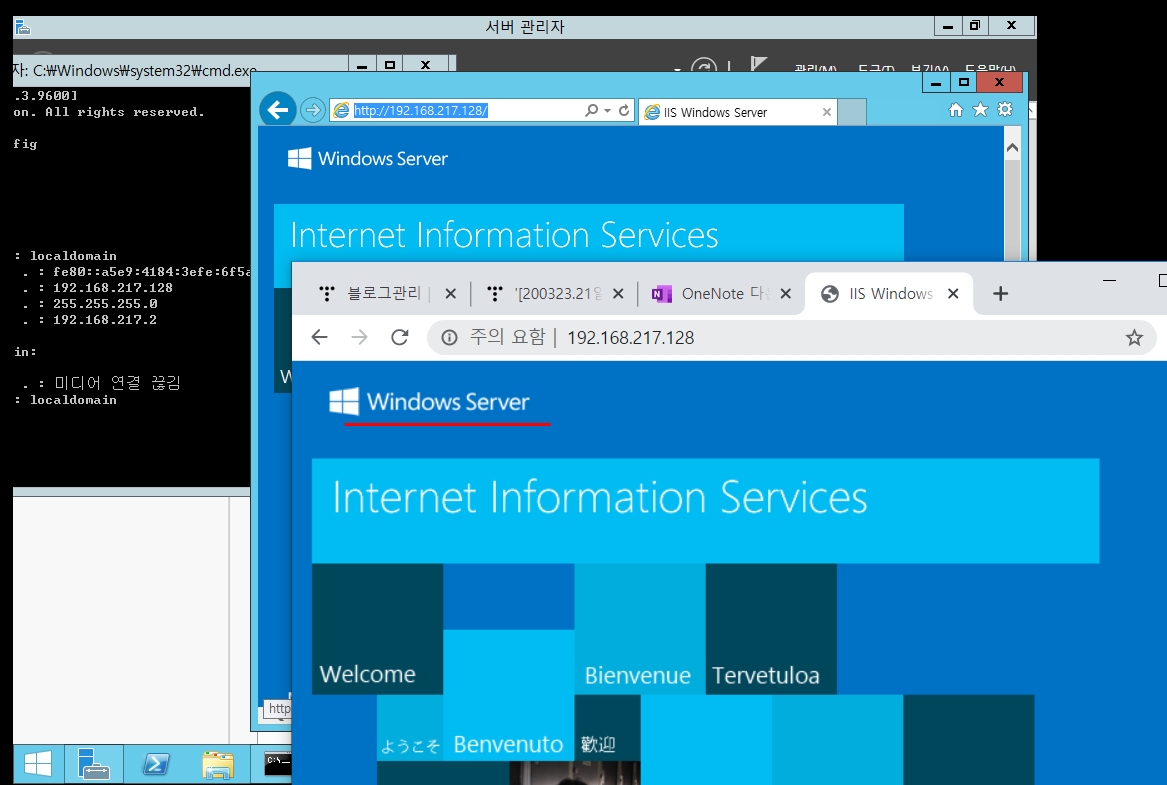Click the cmd.exe window title bar
The image size is (1167, 785).
[179, 70]
